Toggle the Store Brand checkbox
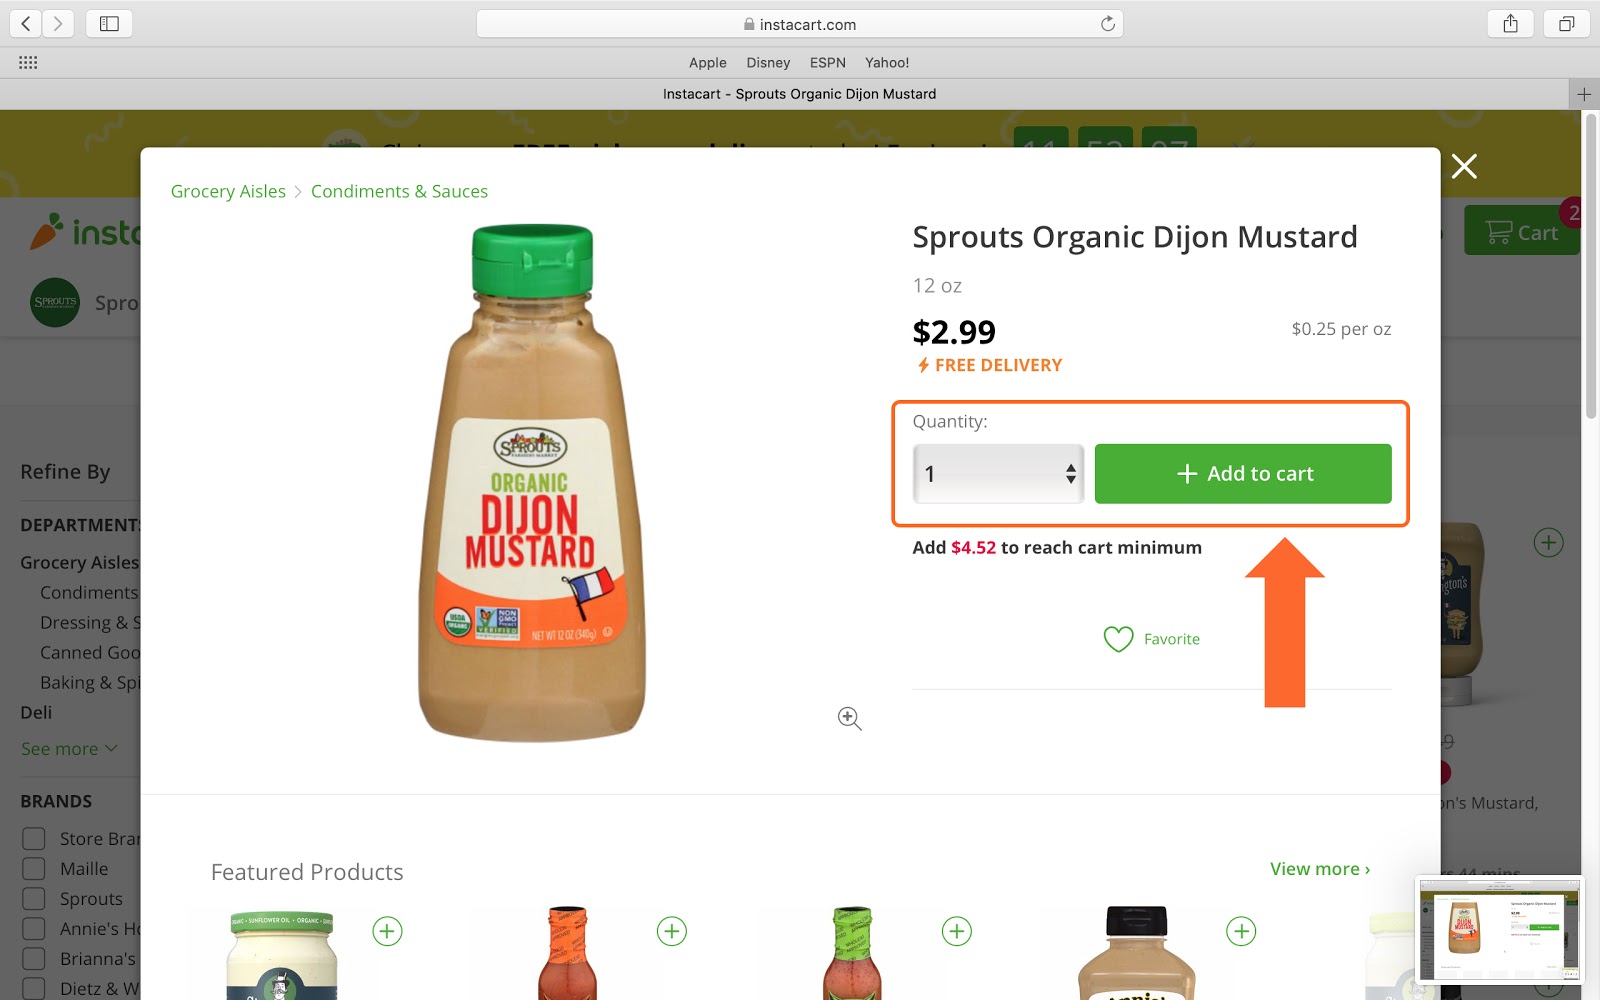This screenshot has width=1600, height=1000. (34, 839)
